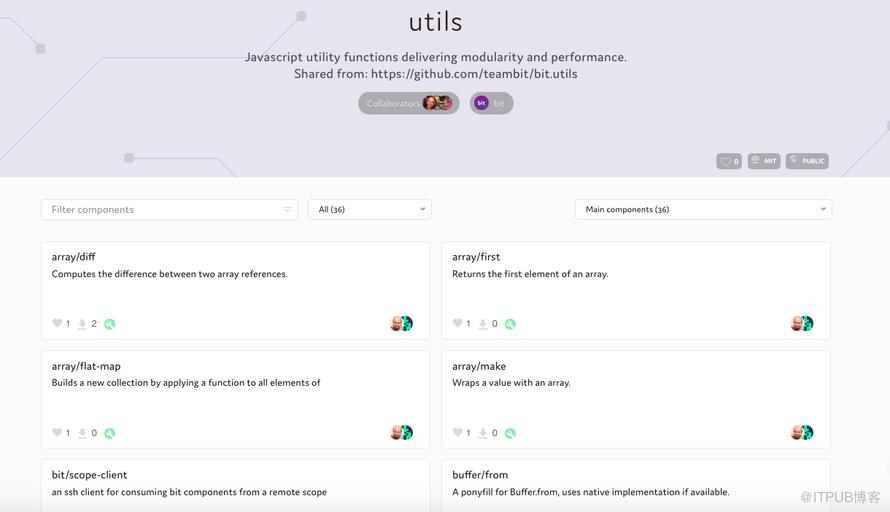Image resolution: width=890 pixels, height=512 pixels.
Task: Click the green status badge on array/first card
Action: coord(510,324)
